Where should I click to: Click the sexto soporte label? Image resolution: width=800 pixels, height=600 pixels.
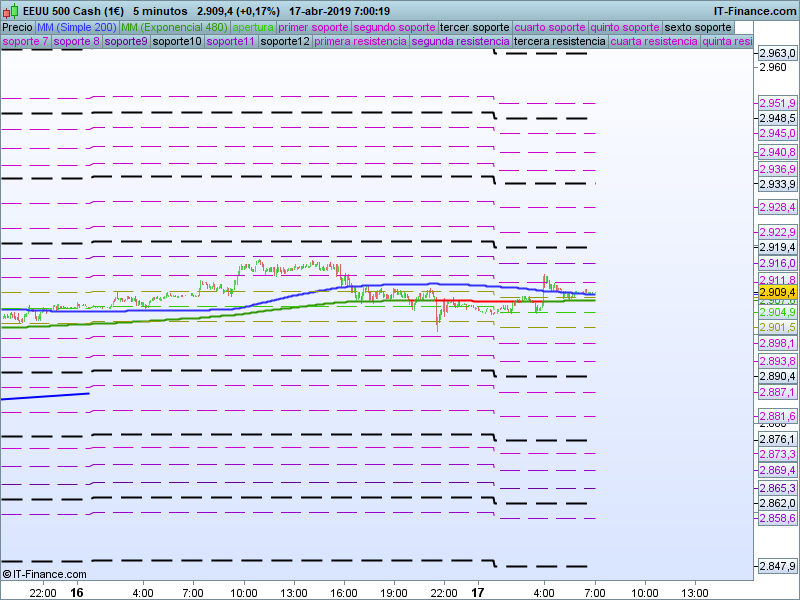(x=697, y=27)
